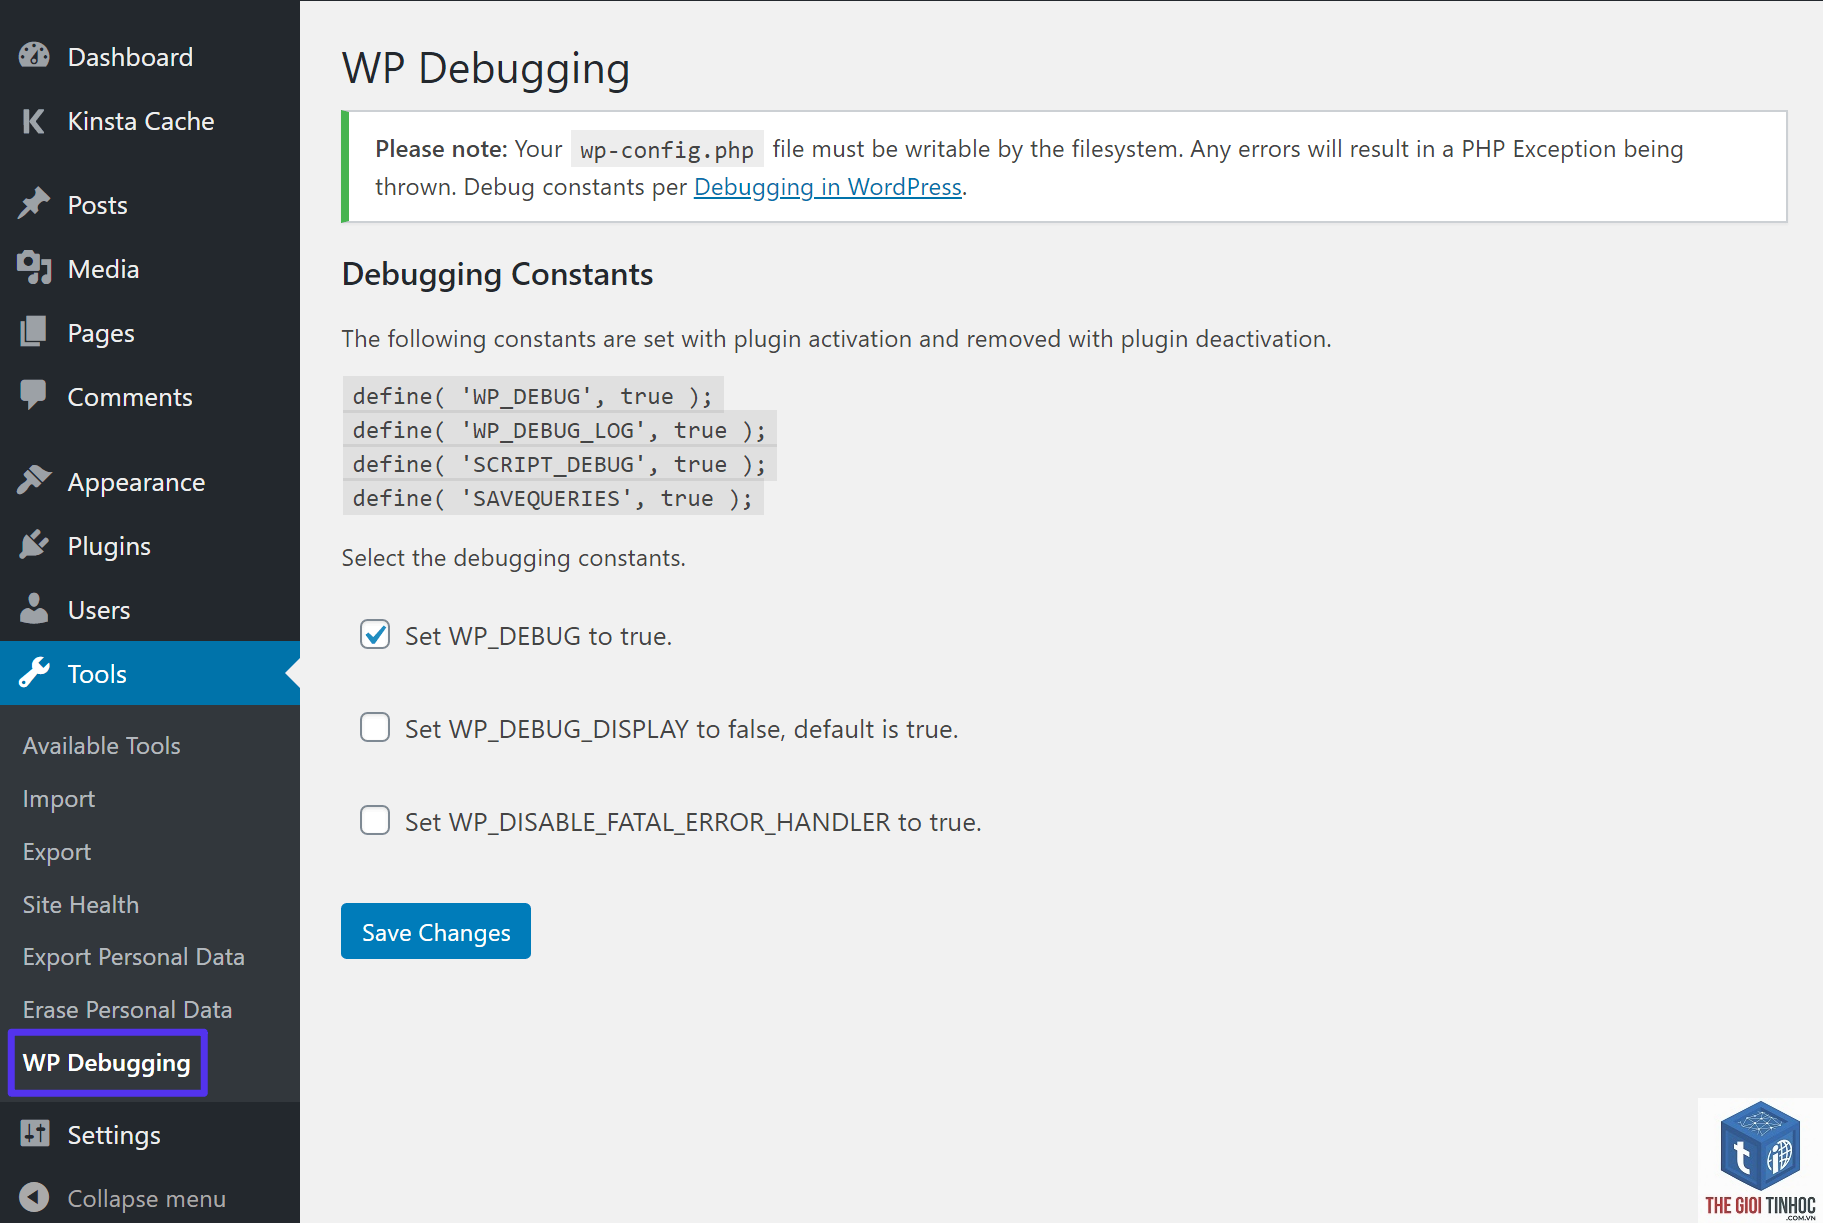The width and height of the screenshot is (1823, 1223).
Task: Click 'Select the debugging constants.' text
Action: (x=514, y=558)
